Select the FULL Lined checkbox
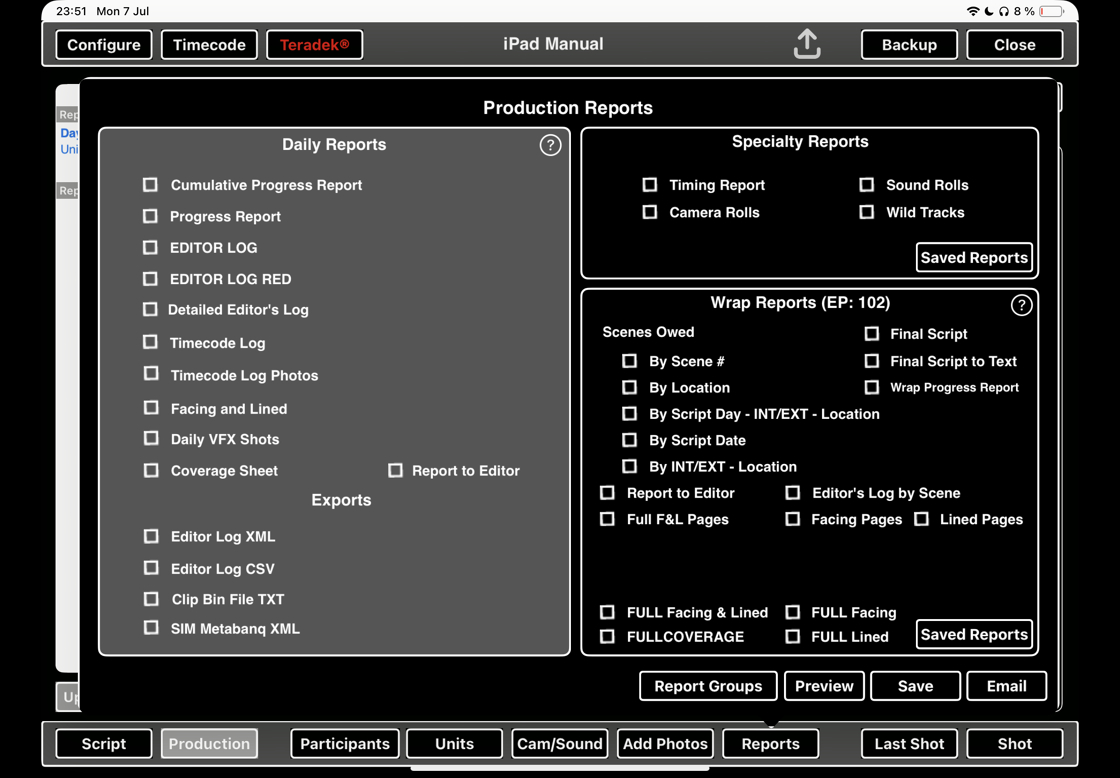Image resolution: width=1120 pixels, height=778 pixels. (792, 637)
